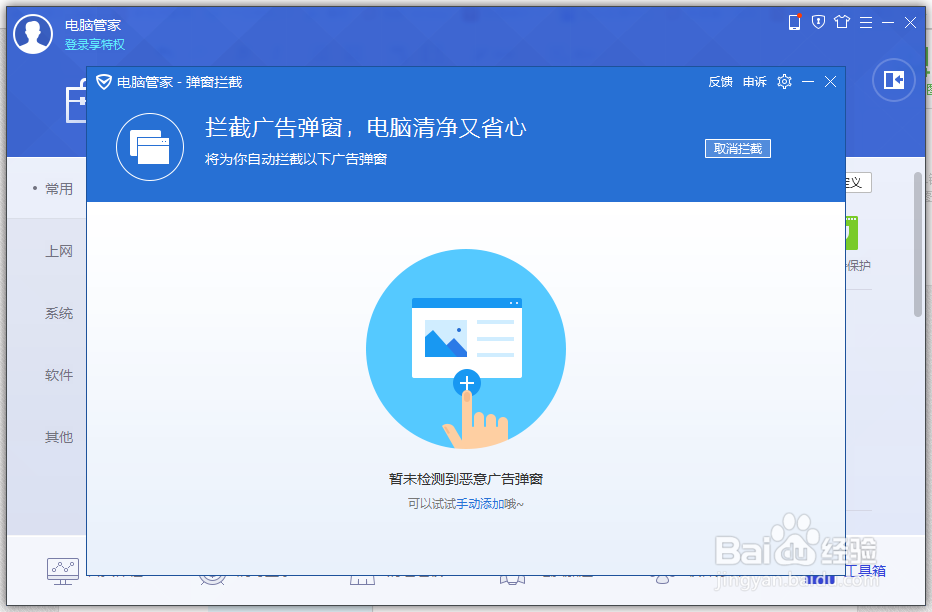Close the 弹窗拦截 dialog
The width and height of the screenshot is (932, 612).
pos(830,82)
